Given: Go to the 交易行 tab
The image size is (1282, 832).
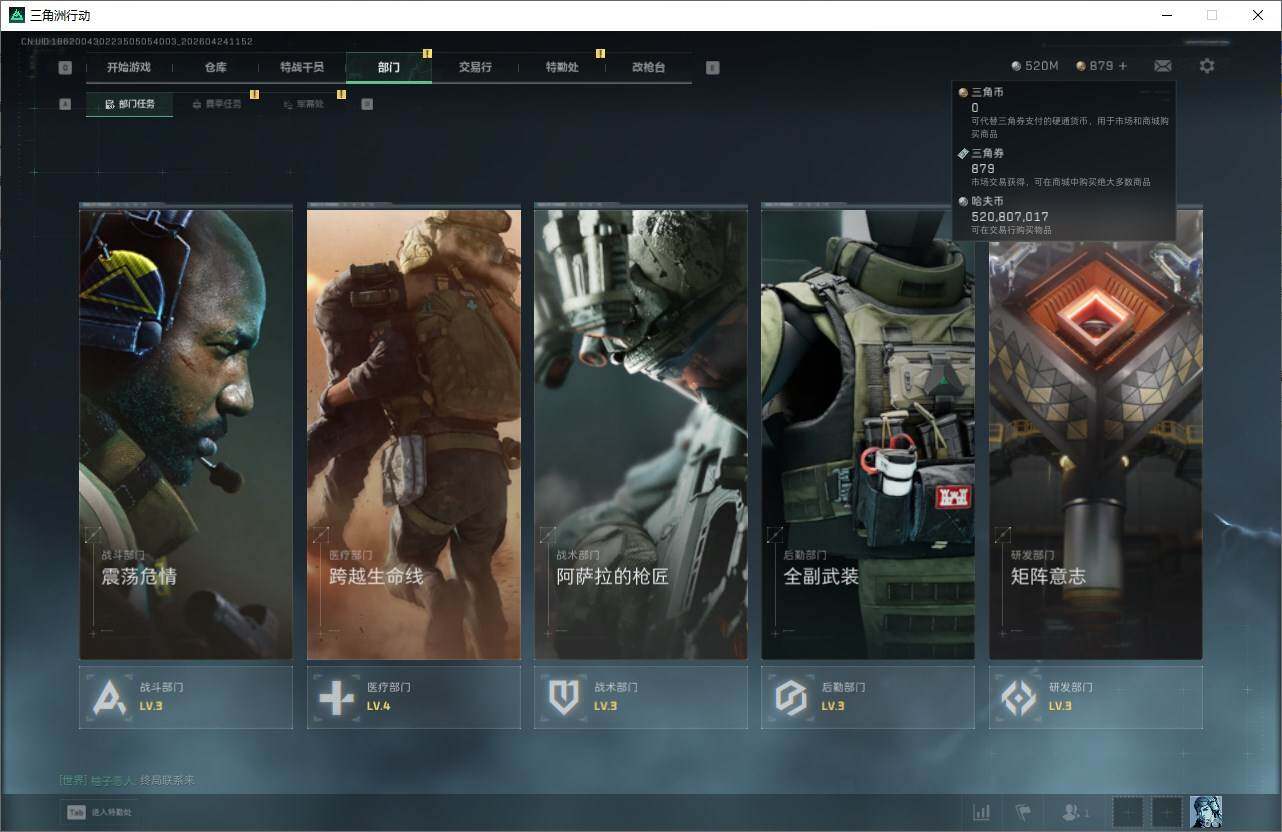Looking at the screenshot, I should pos(475,68).
